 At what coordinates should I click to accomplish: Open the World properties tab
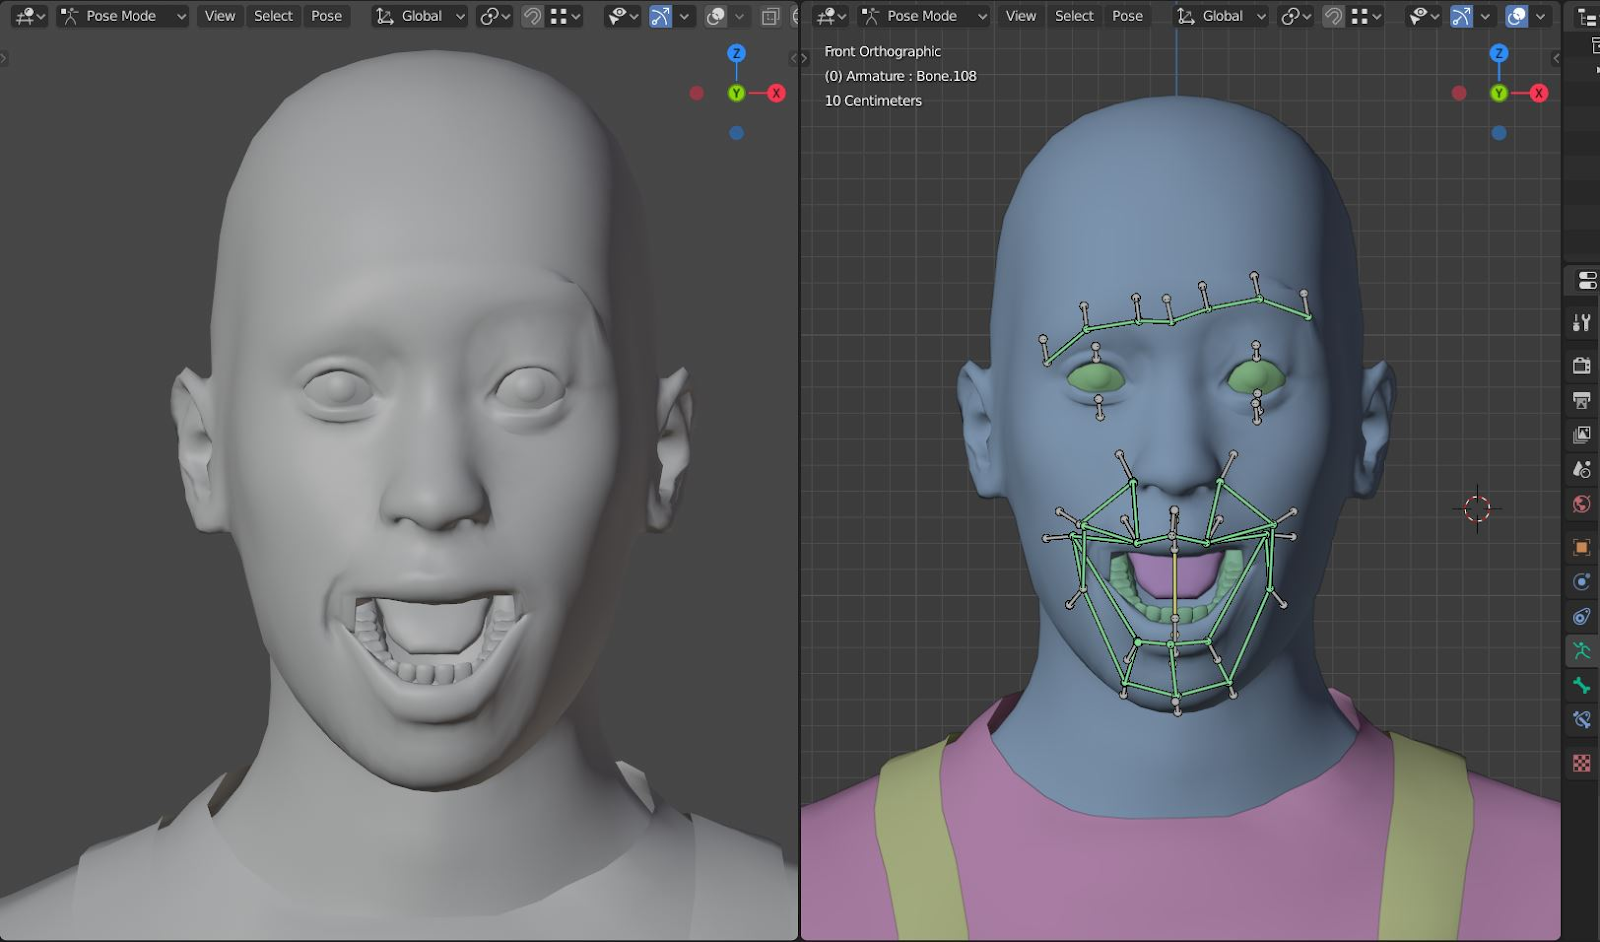[x=1581, y=504]
